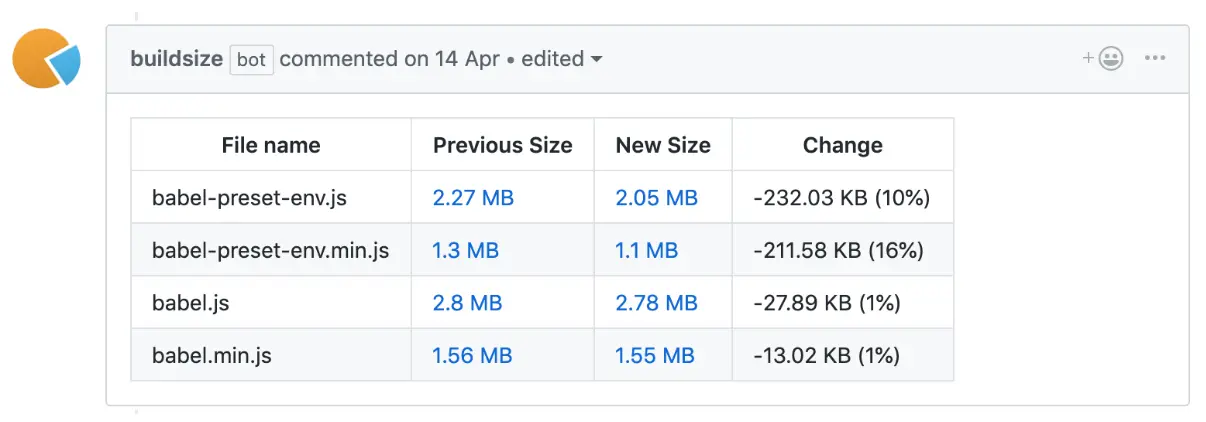Expand the edited history dropdown

[562, 59]
